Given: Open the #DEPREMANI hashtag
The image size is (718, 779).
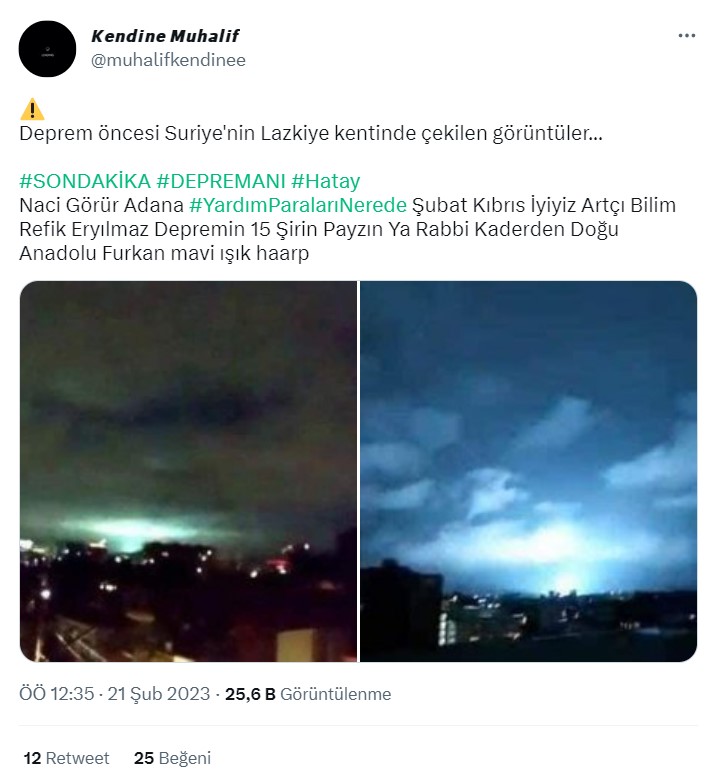Looking at the screenshot, I should (x=221, y=181).
